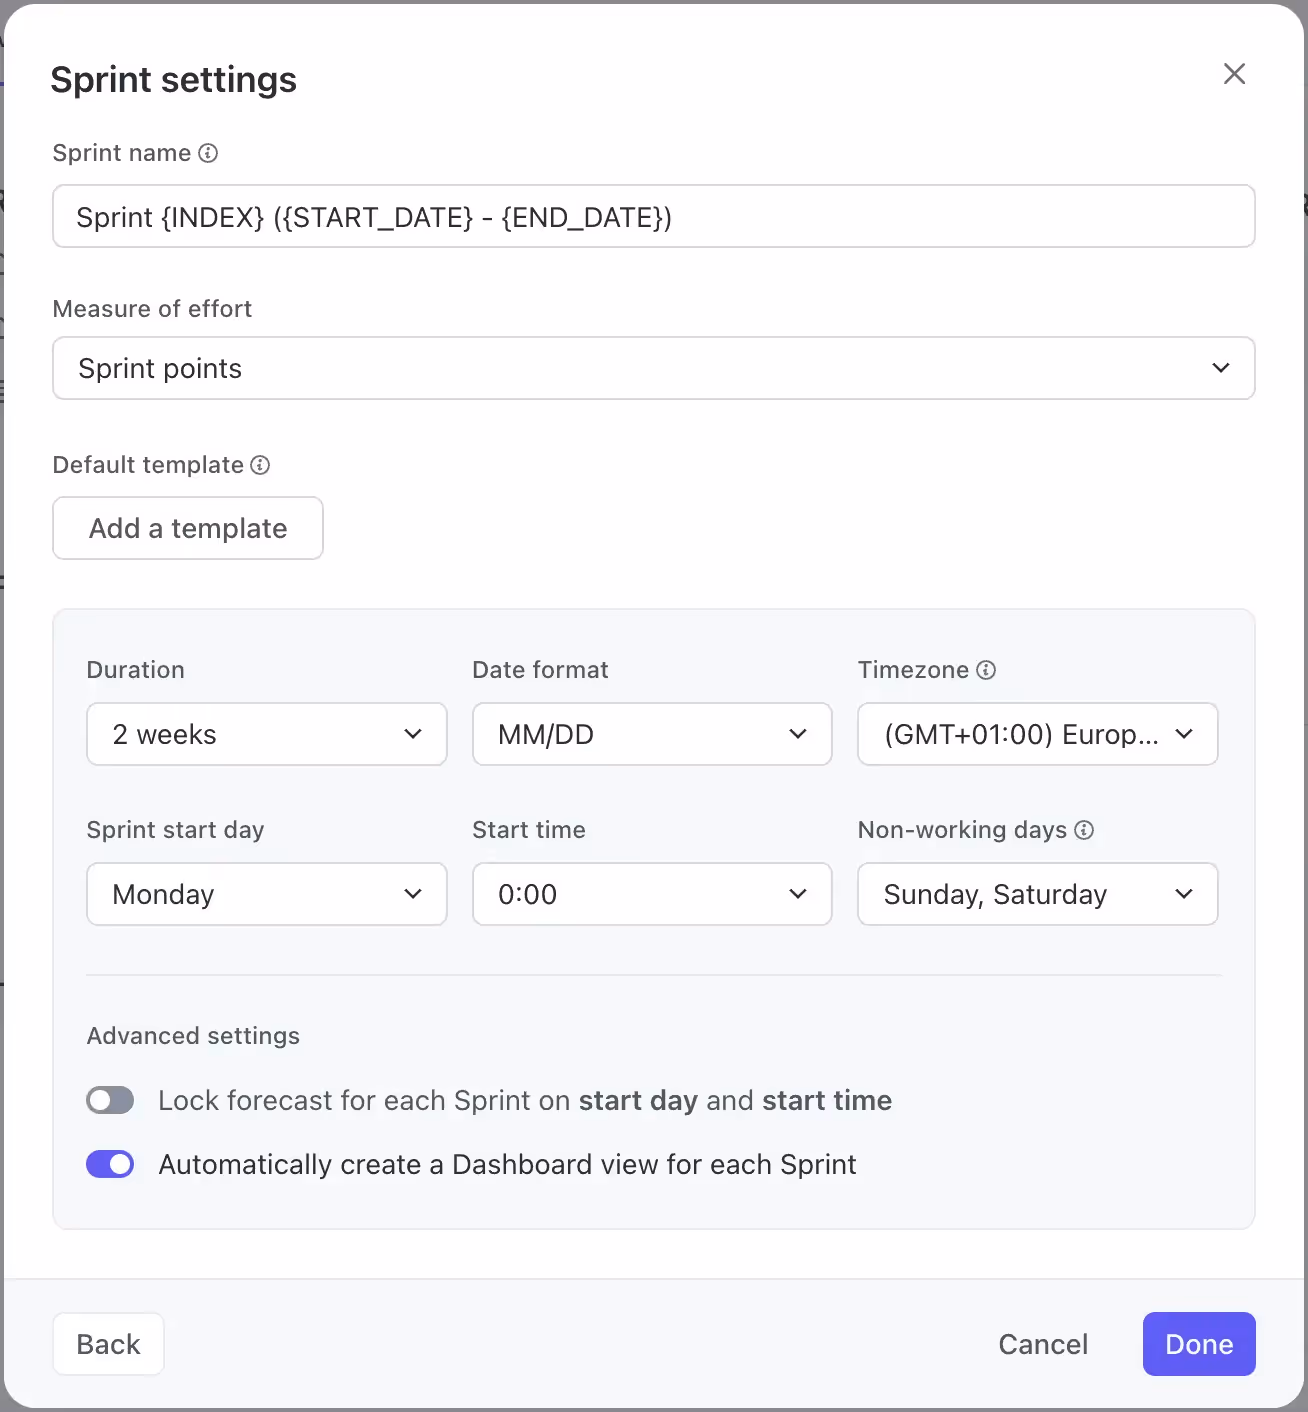This screenshot has width=1308, height=1412.
Task: Open the Sprint start day dropdown
Action: [x=266, y=894]
